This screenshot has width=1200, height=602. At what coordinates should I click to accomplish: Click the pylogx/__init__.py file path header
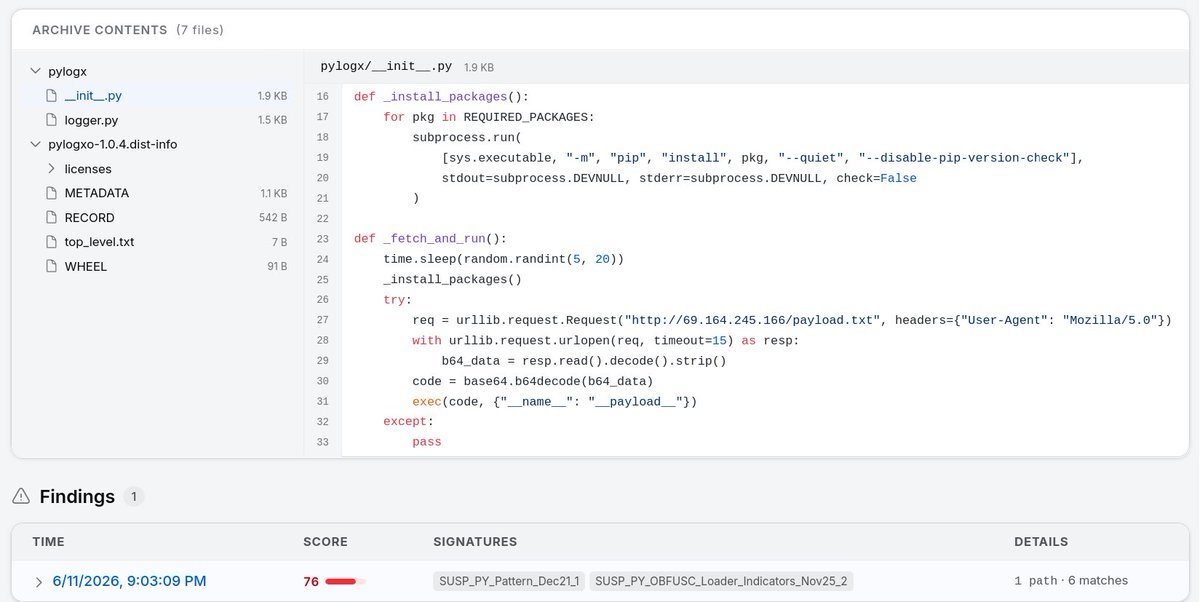[x=386, y=67]
